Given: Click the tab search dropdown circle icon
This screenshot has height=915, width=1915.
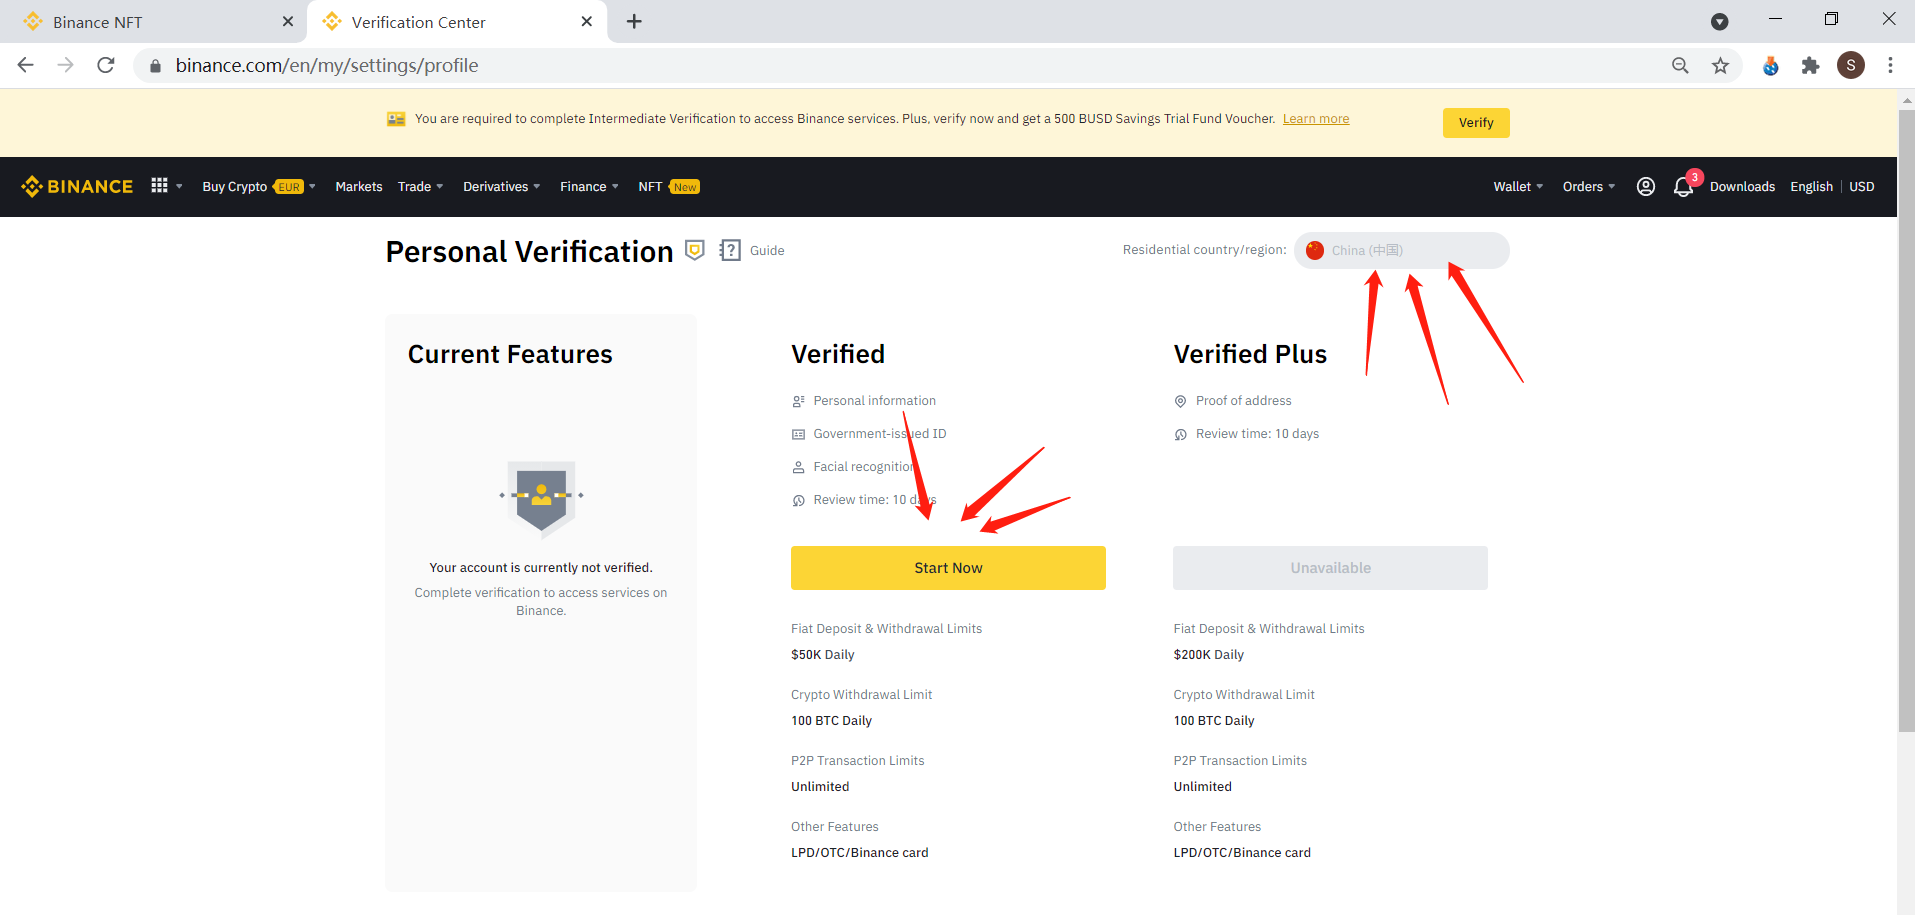Looking at the screenshot, I should point(1720,21).
